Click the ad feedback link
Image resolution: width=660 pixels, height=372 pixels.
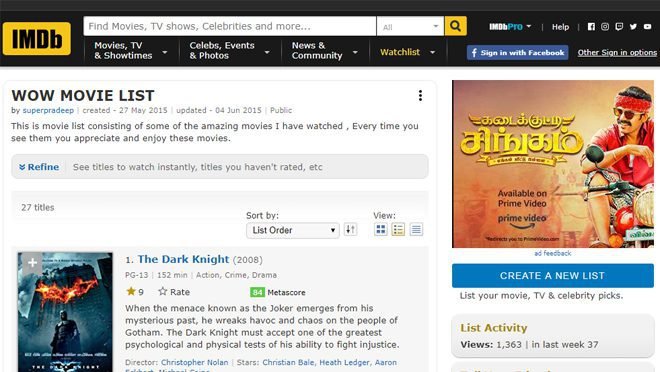pyautogui.click(x=553, y=253)
